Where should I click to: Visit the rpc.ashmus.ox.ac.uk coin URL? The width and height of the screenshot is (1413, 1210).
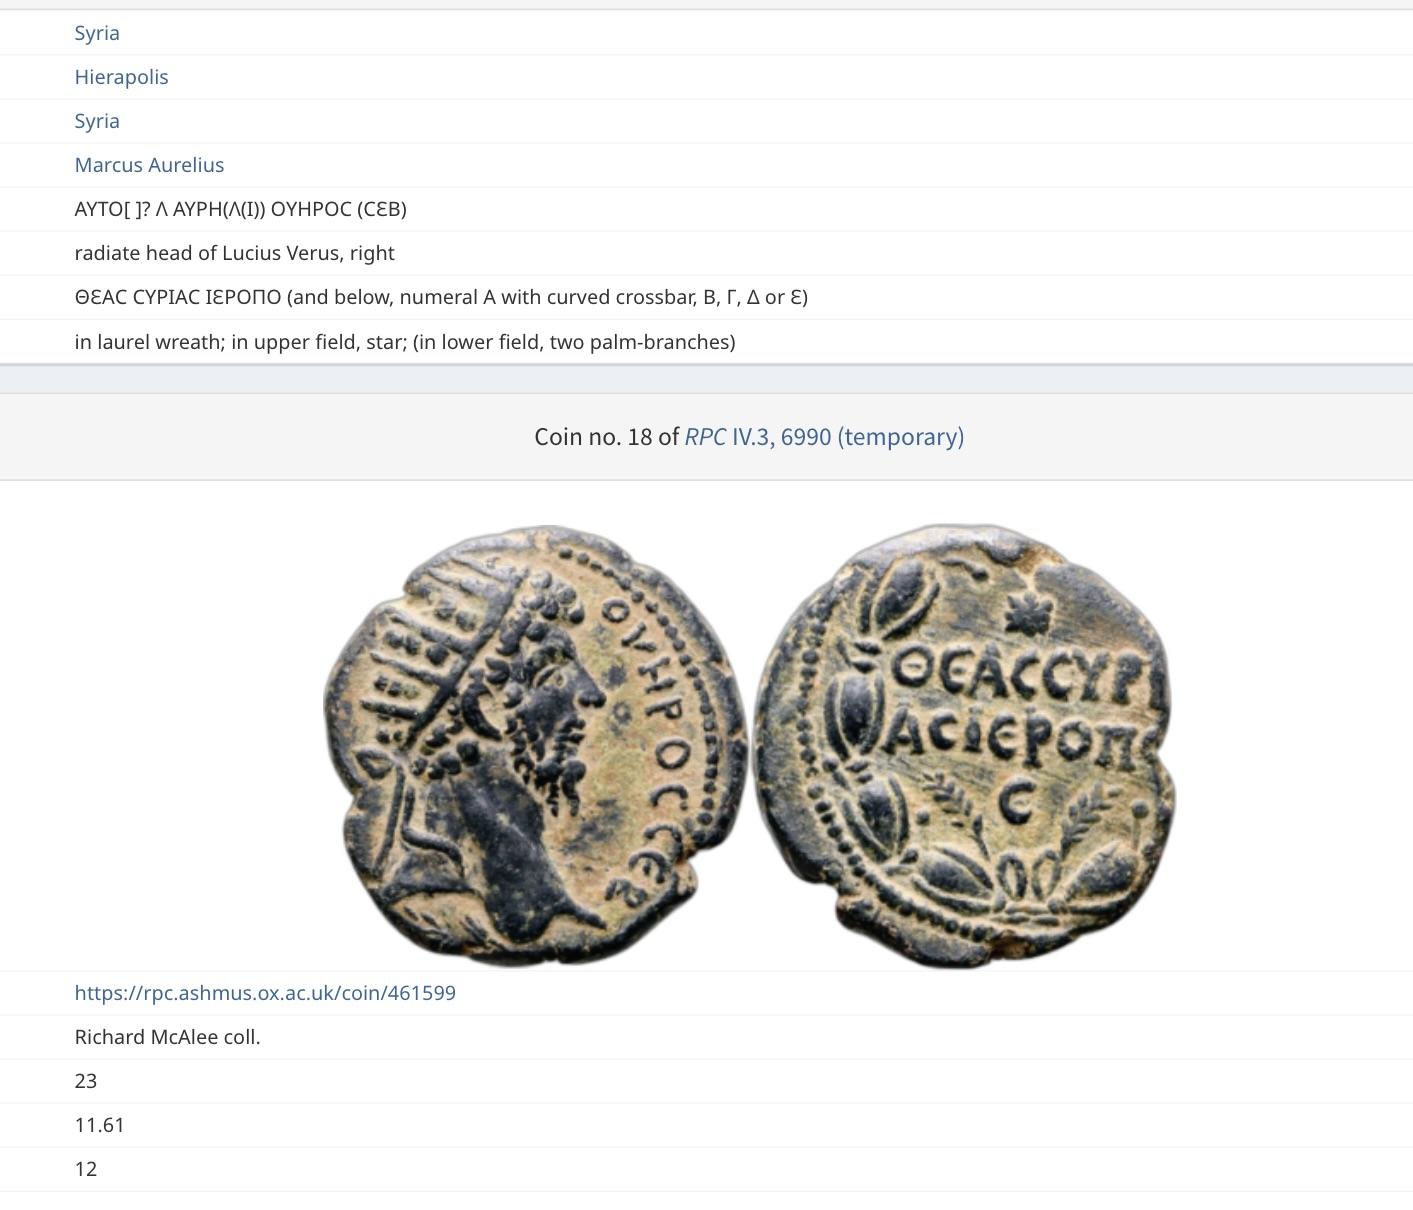[265, 993]
